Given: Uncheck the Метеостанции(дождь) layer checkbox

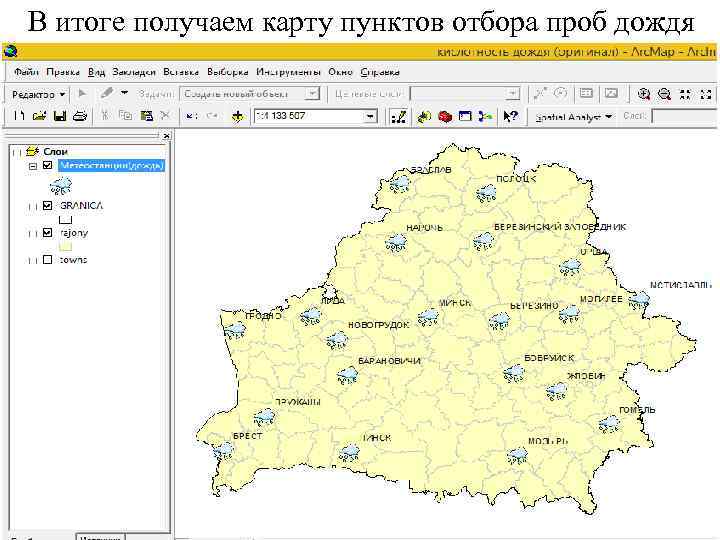Looking at the screenshot, I should point(48,165).
